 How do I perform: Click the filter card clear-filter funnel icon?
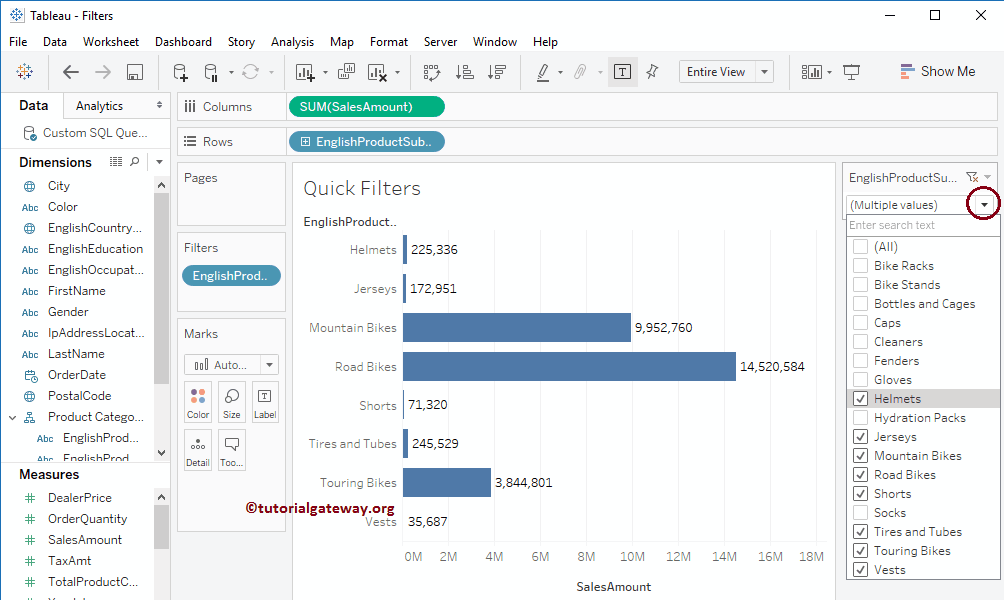click(x=972, y=177)
